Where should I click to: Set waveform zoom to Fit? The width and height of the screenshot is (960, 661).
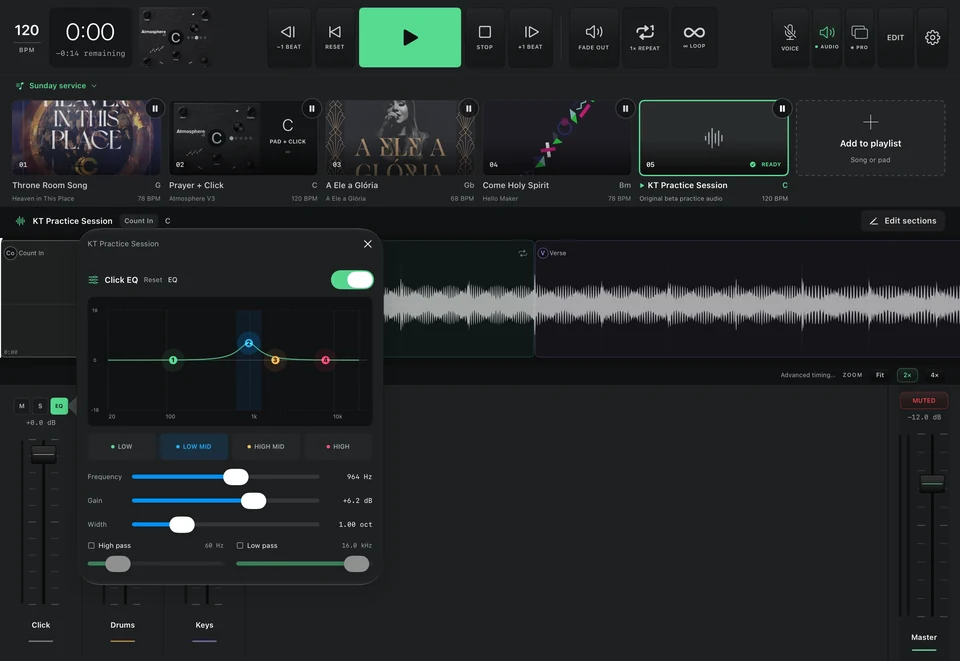[880, 375]
